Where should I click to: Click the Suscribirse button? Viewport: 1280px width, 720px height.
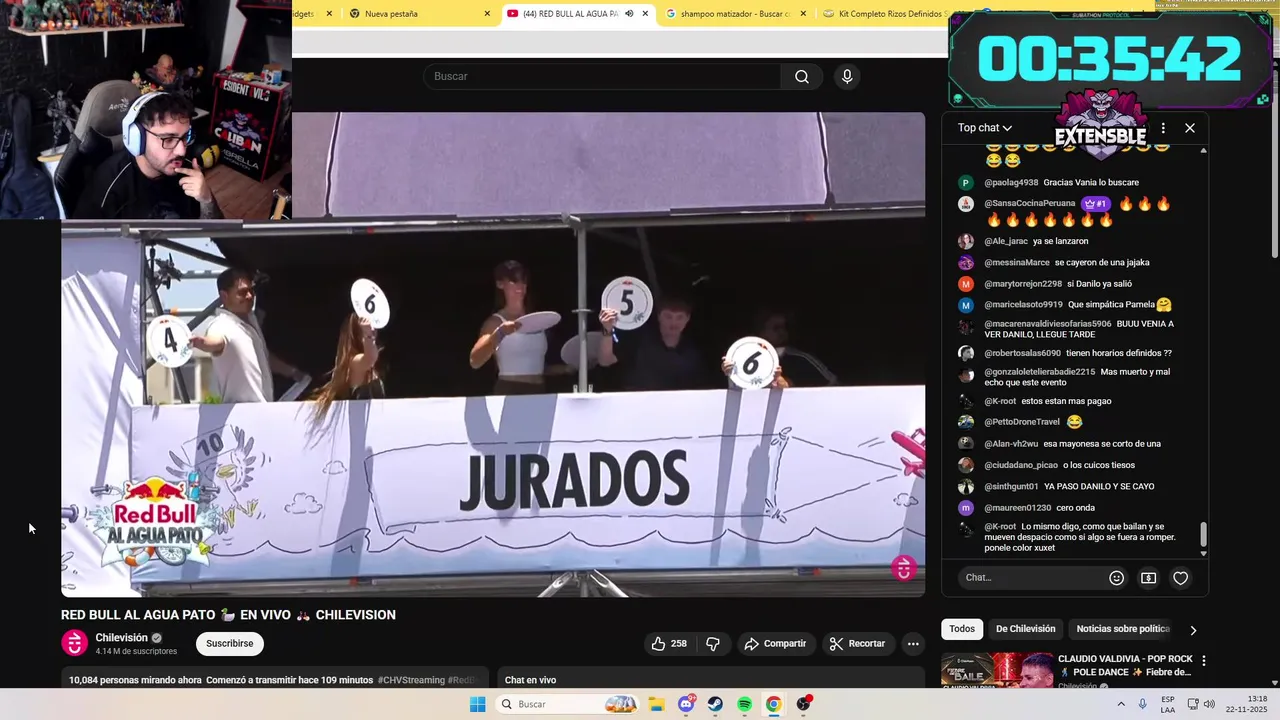point(230,643)
